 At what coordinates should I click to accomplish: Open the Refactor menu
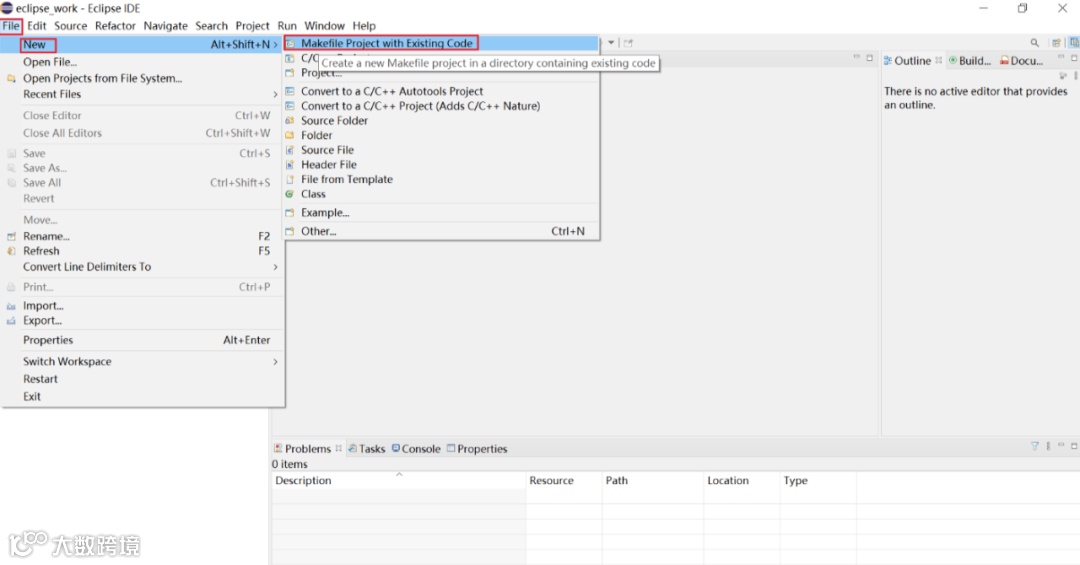point(115,26)
